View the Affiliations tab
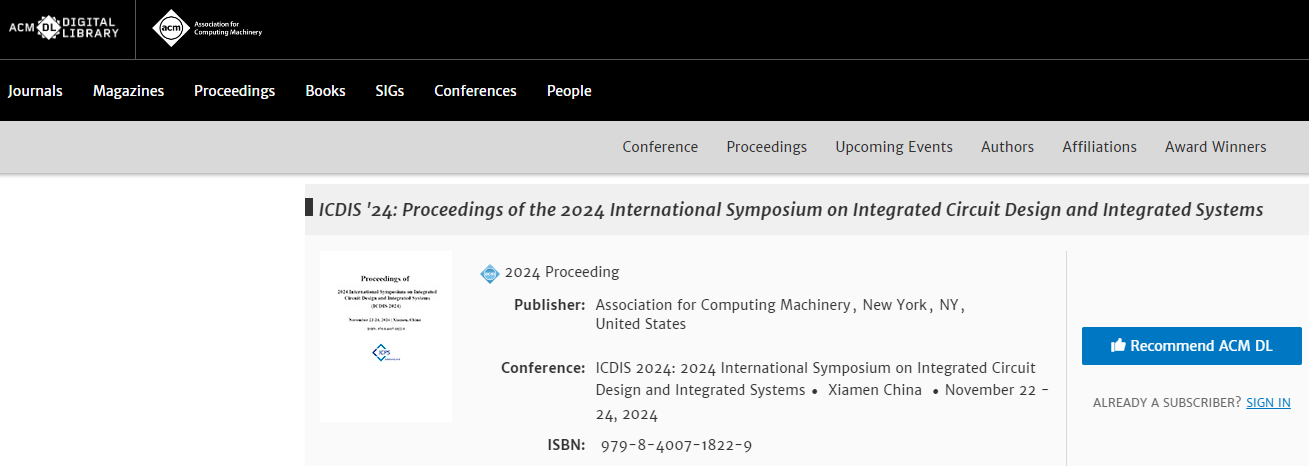 pos(1099,147)
